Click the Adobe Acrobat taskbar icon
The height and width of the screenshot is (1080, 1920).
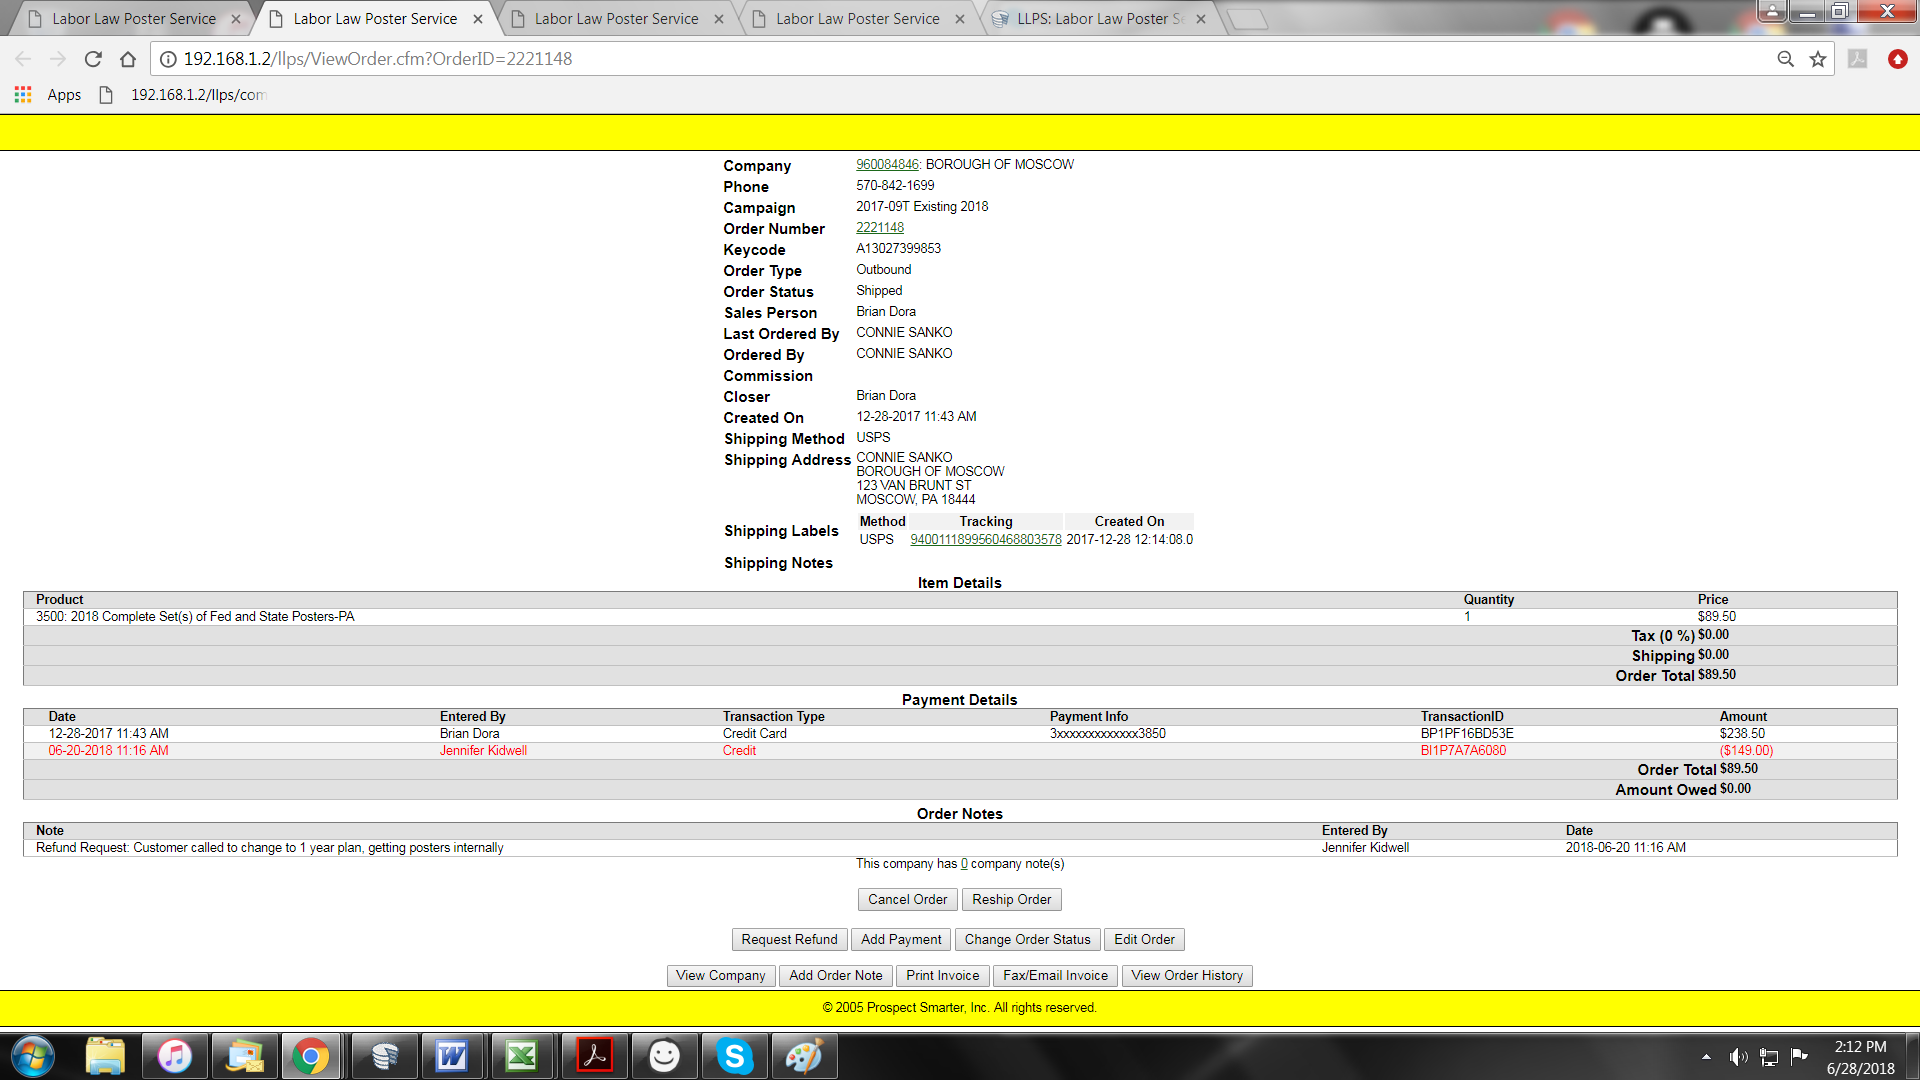pyautogui.click(x=594, y=1056)
